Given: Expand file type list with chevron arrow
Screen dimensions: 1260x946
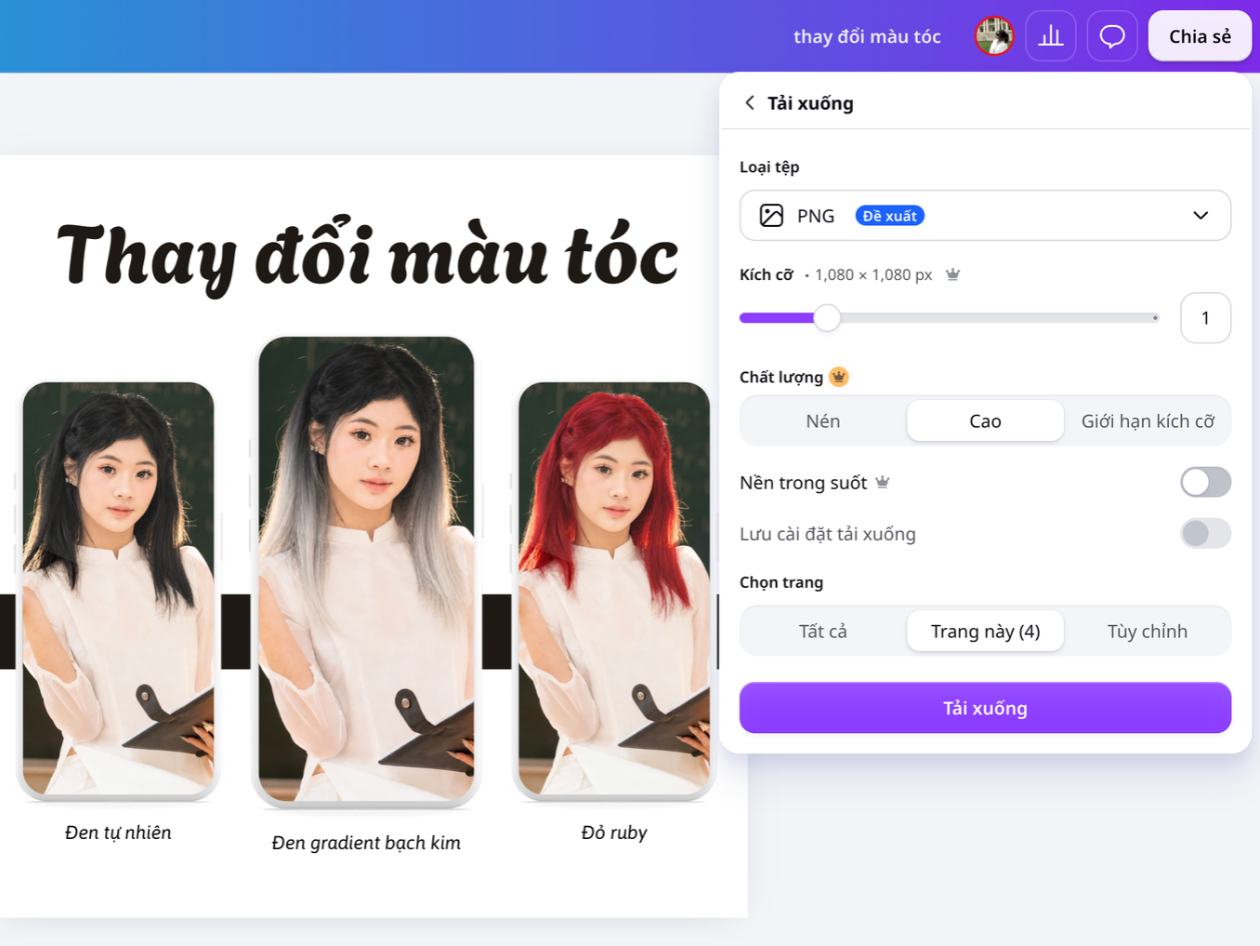Looking at the screenshot, I should pos(1201,215).
